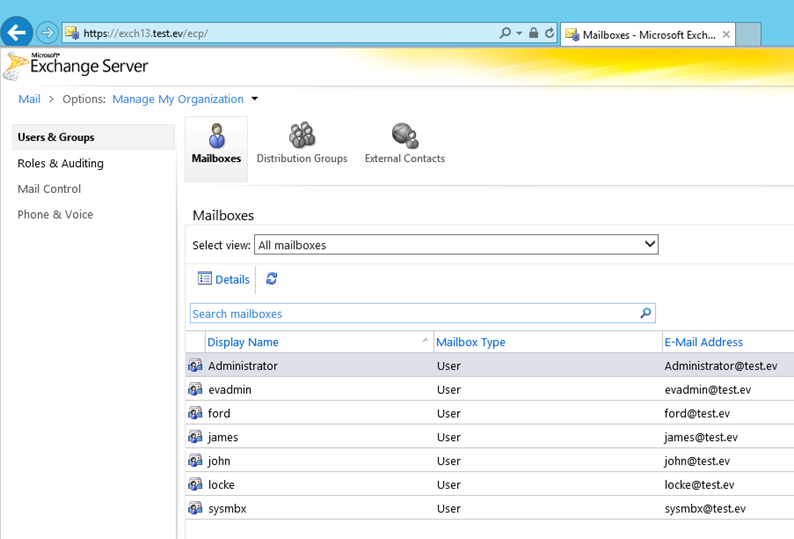Open the Select view All mailboxes dropdown
Image resolution: width=794 pixels, height=539 pixels.
[456, 245]
